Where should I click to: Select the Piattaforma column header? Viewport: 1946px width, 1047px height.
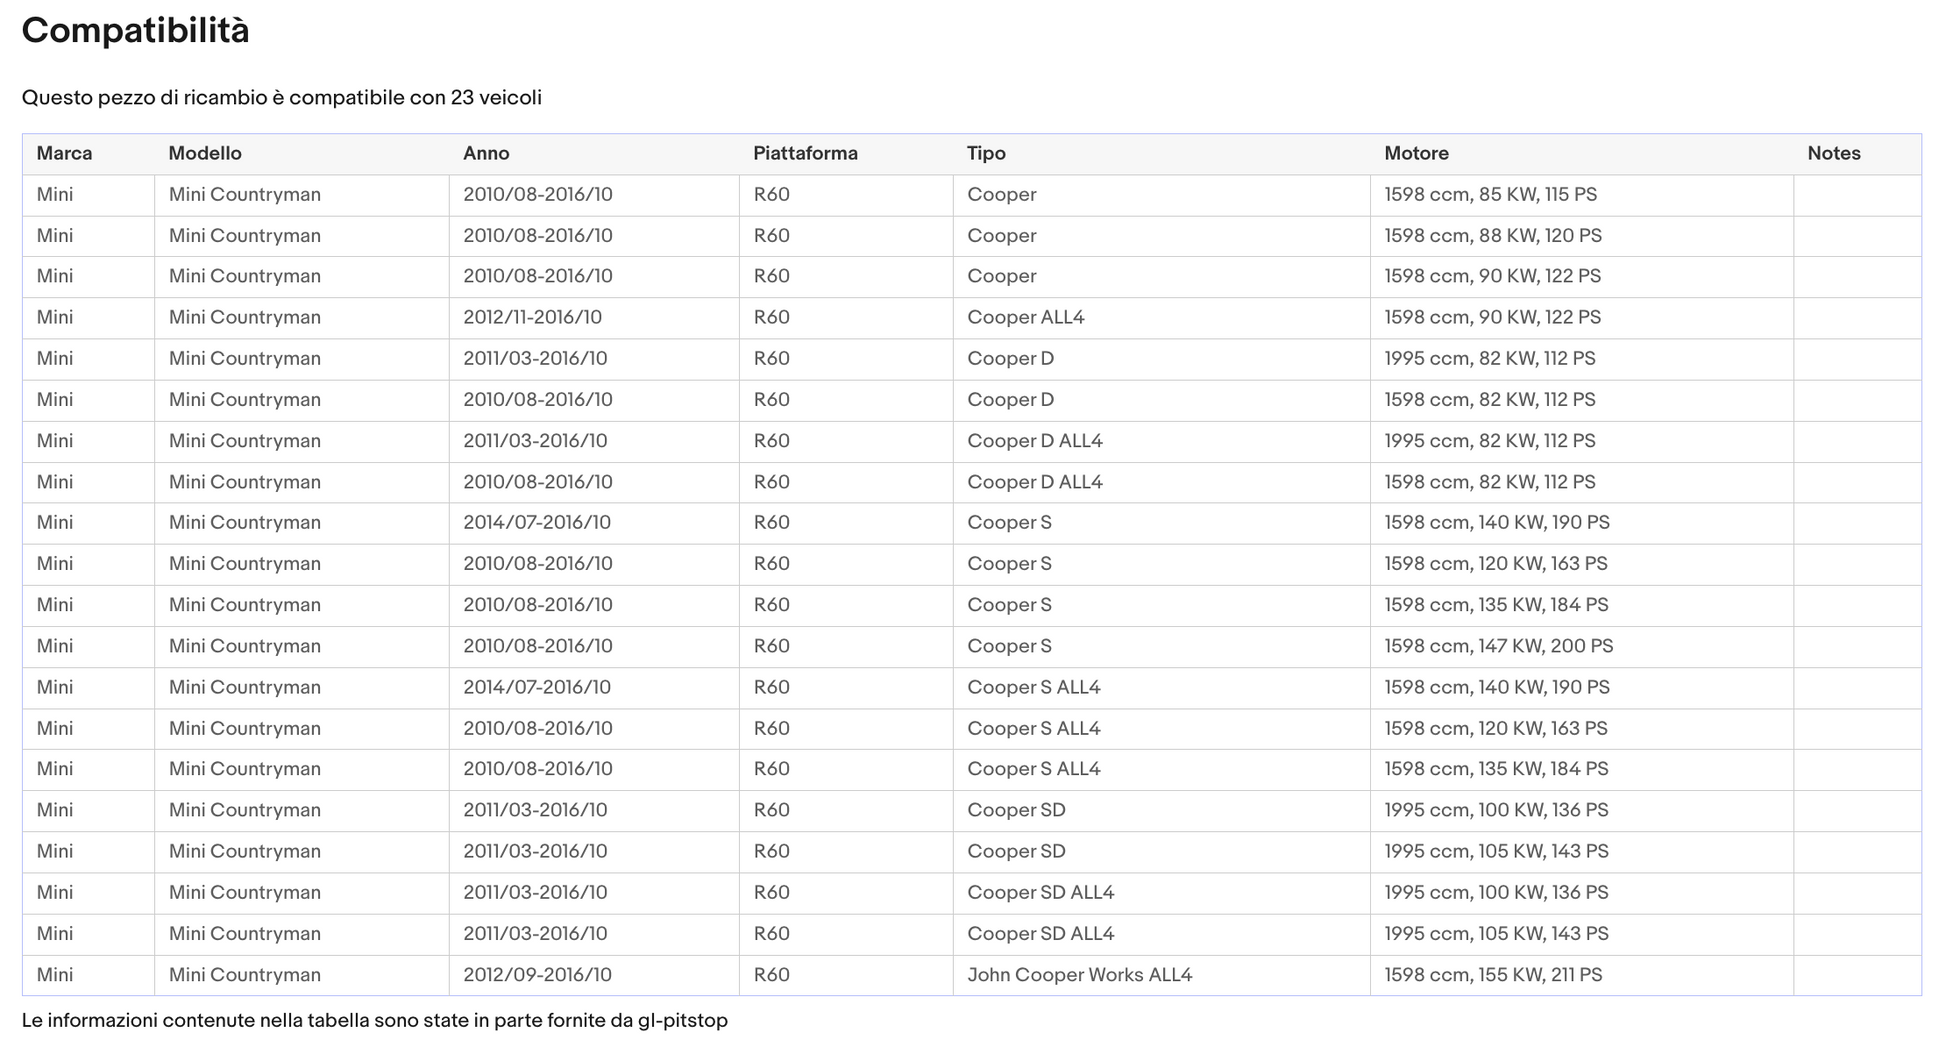coord(804,154)
